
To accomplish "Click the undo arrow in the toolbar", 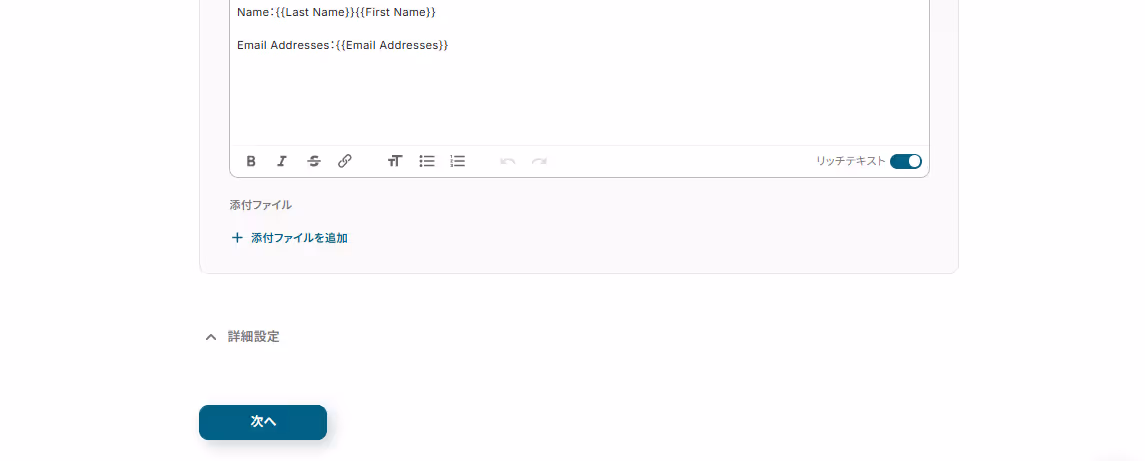I will [x=508, y=161].
